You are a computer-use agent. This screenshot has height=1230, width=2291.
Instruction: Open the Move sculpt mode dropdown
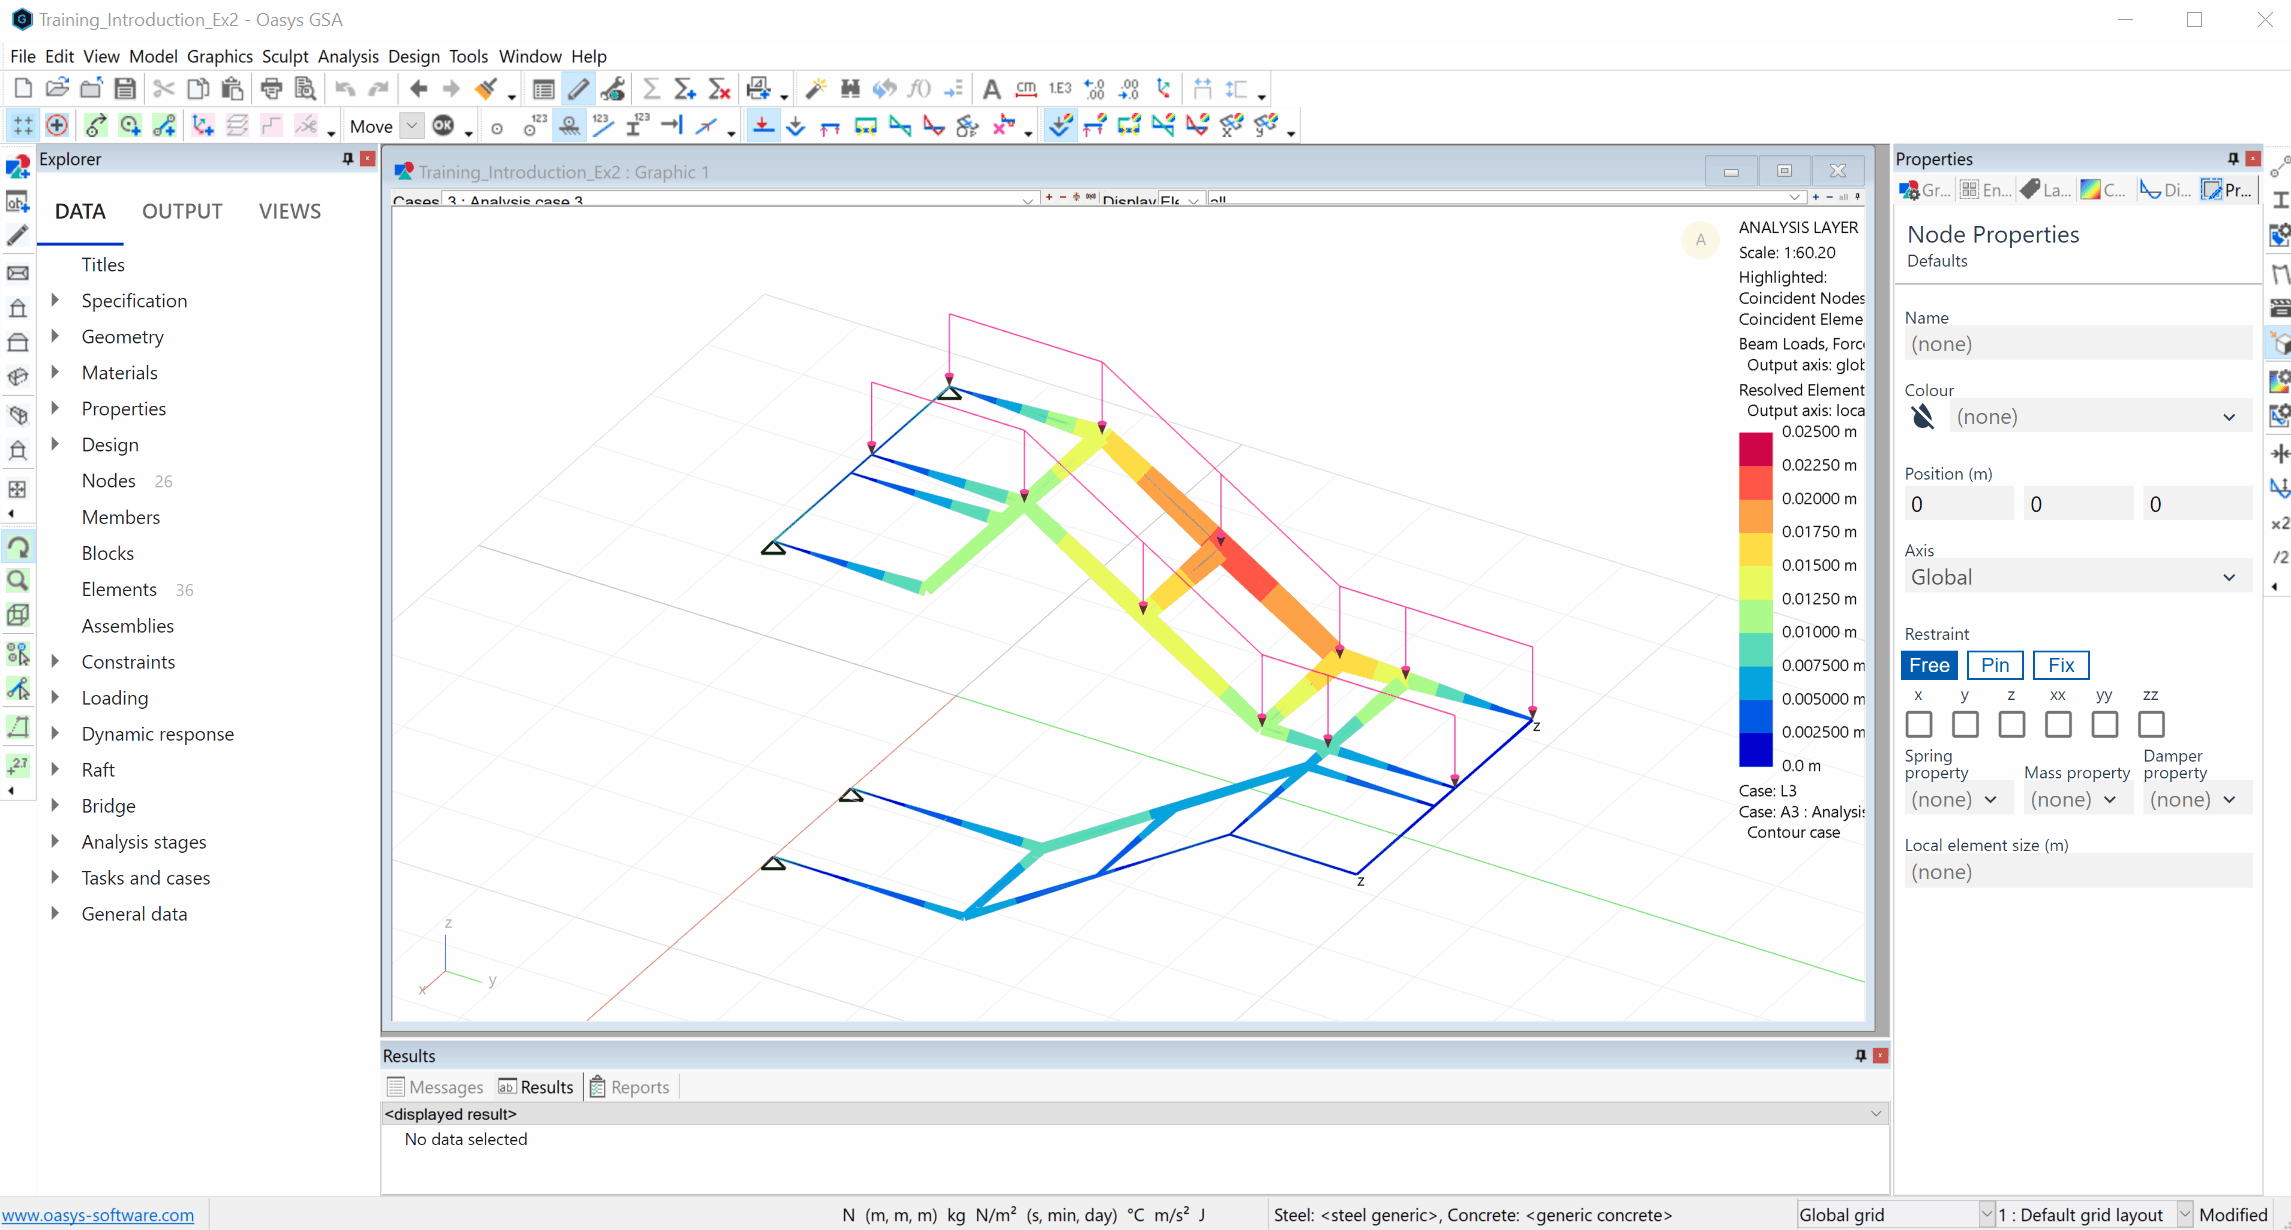coord(412,126)
